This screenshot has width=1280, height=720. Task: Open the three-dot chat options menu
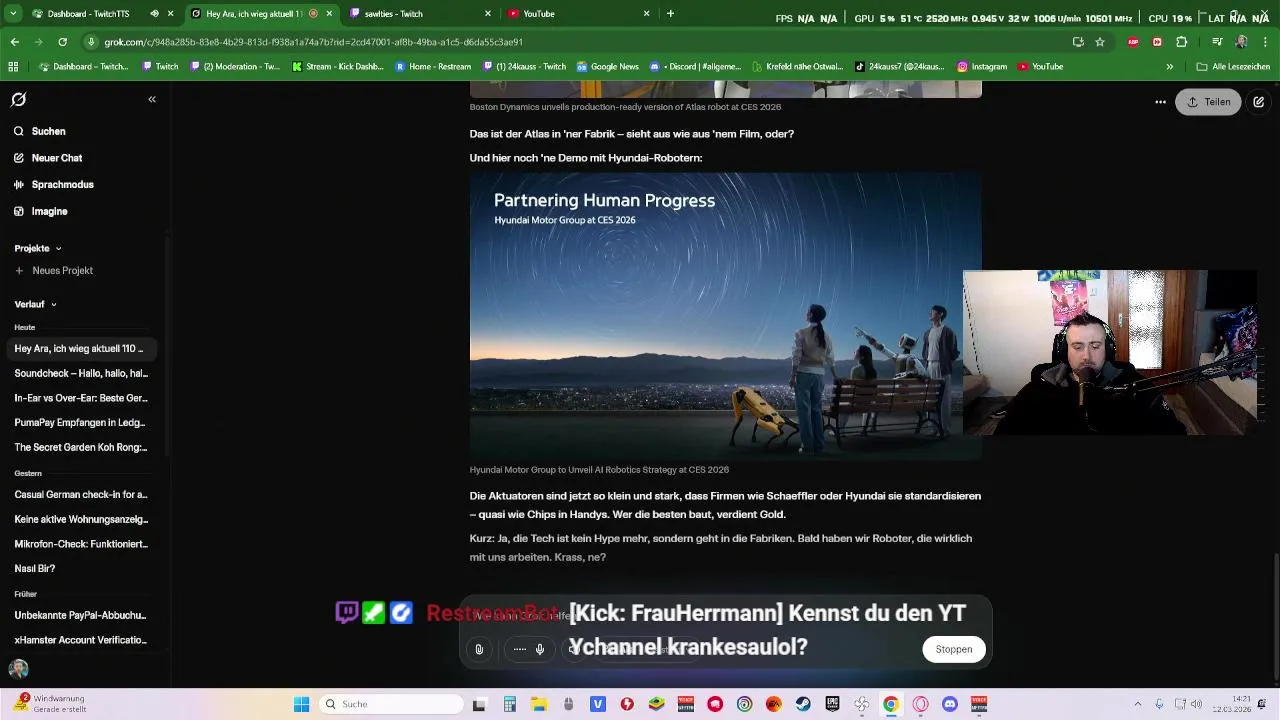coord(1160,102)
